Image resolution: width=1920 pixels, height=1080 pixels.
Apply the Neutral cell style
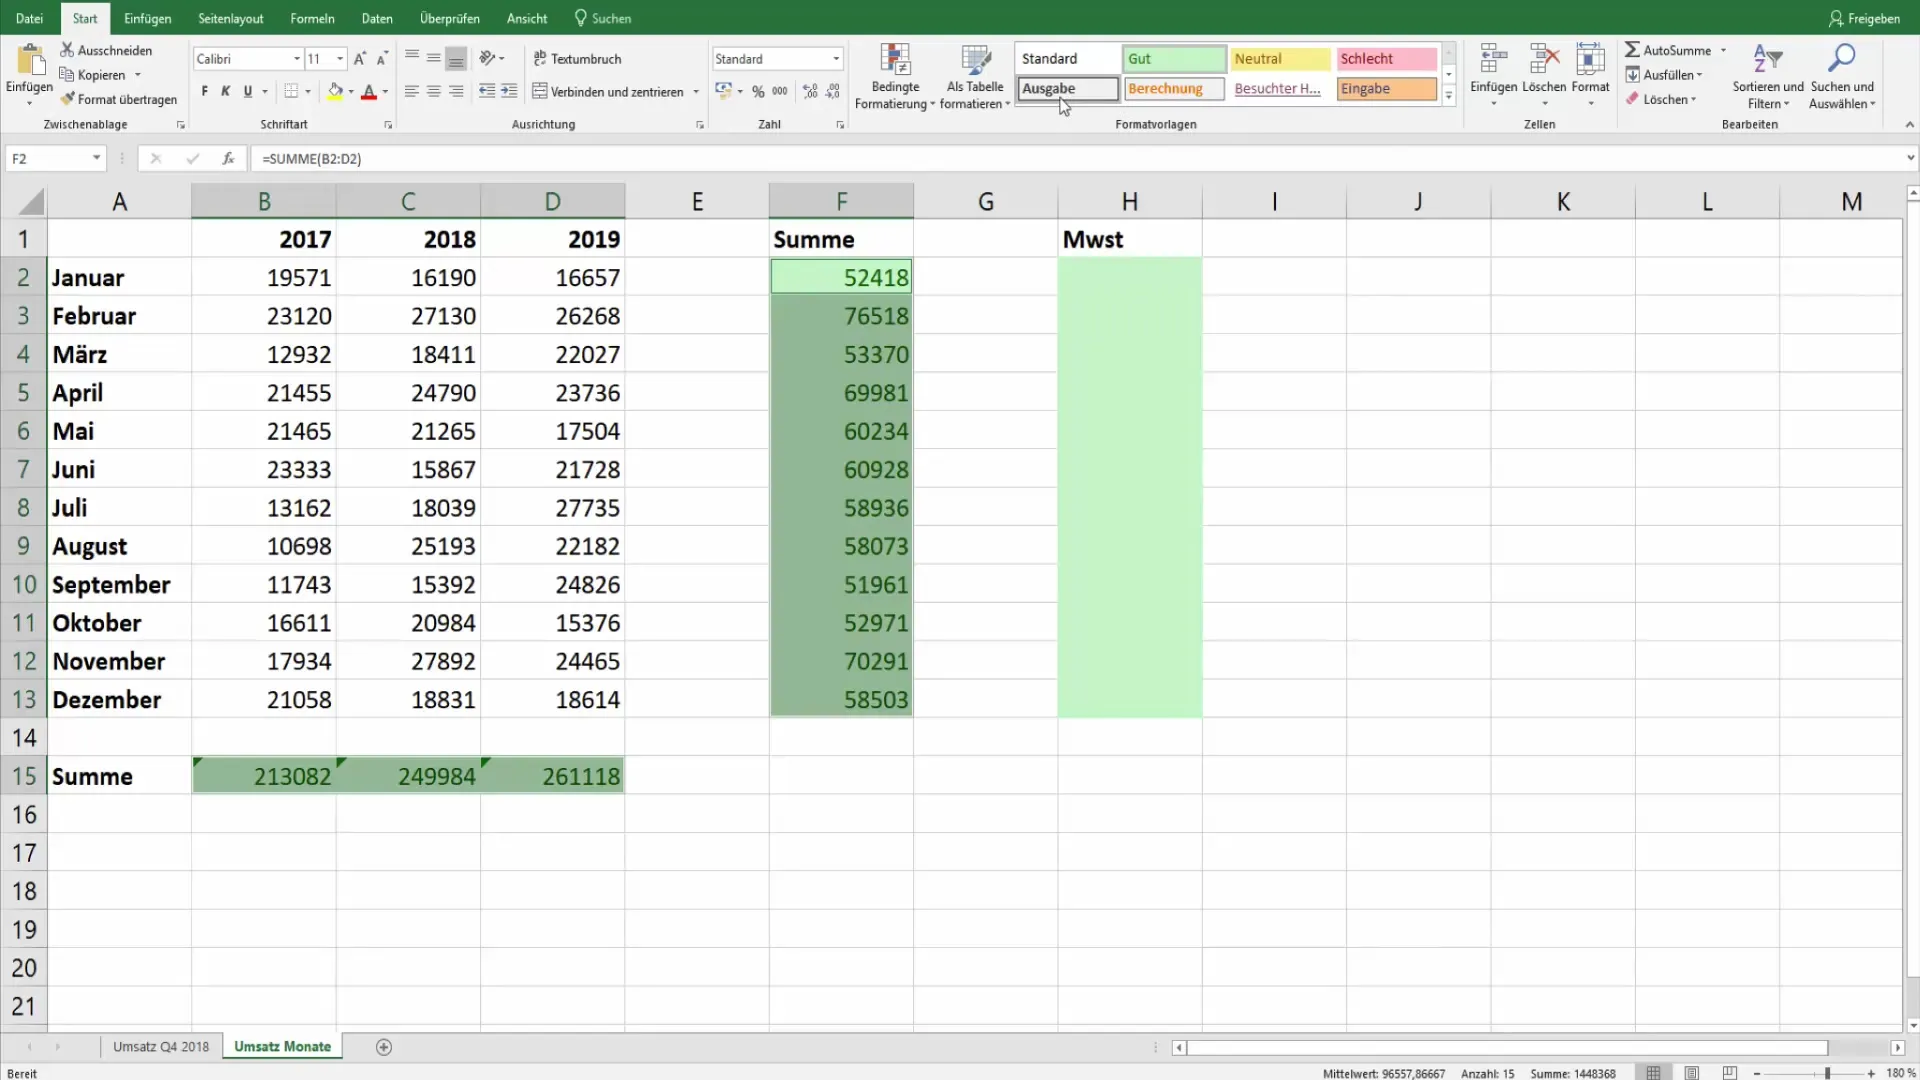[1281, 59]
